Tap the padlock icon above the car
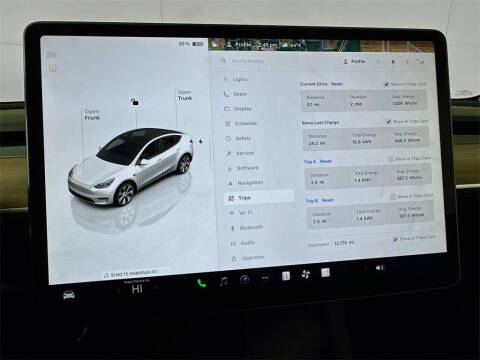The width and height of the screenshot is (480, 360). tap(135, 102)
